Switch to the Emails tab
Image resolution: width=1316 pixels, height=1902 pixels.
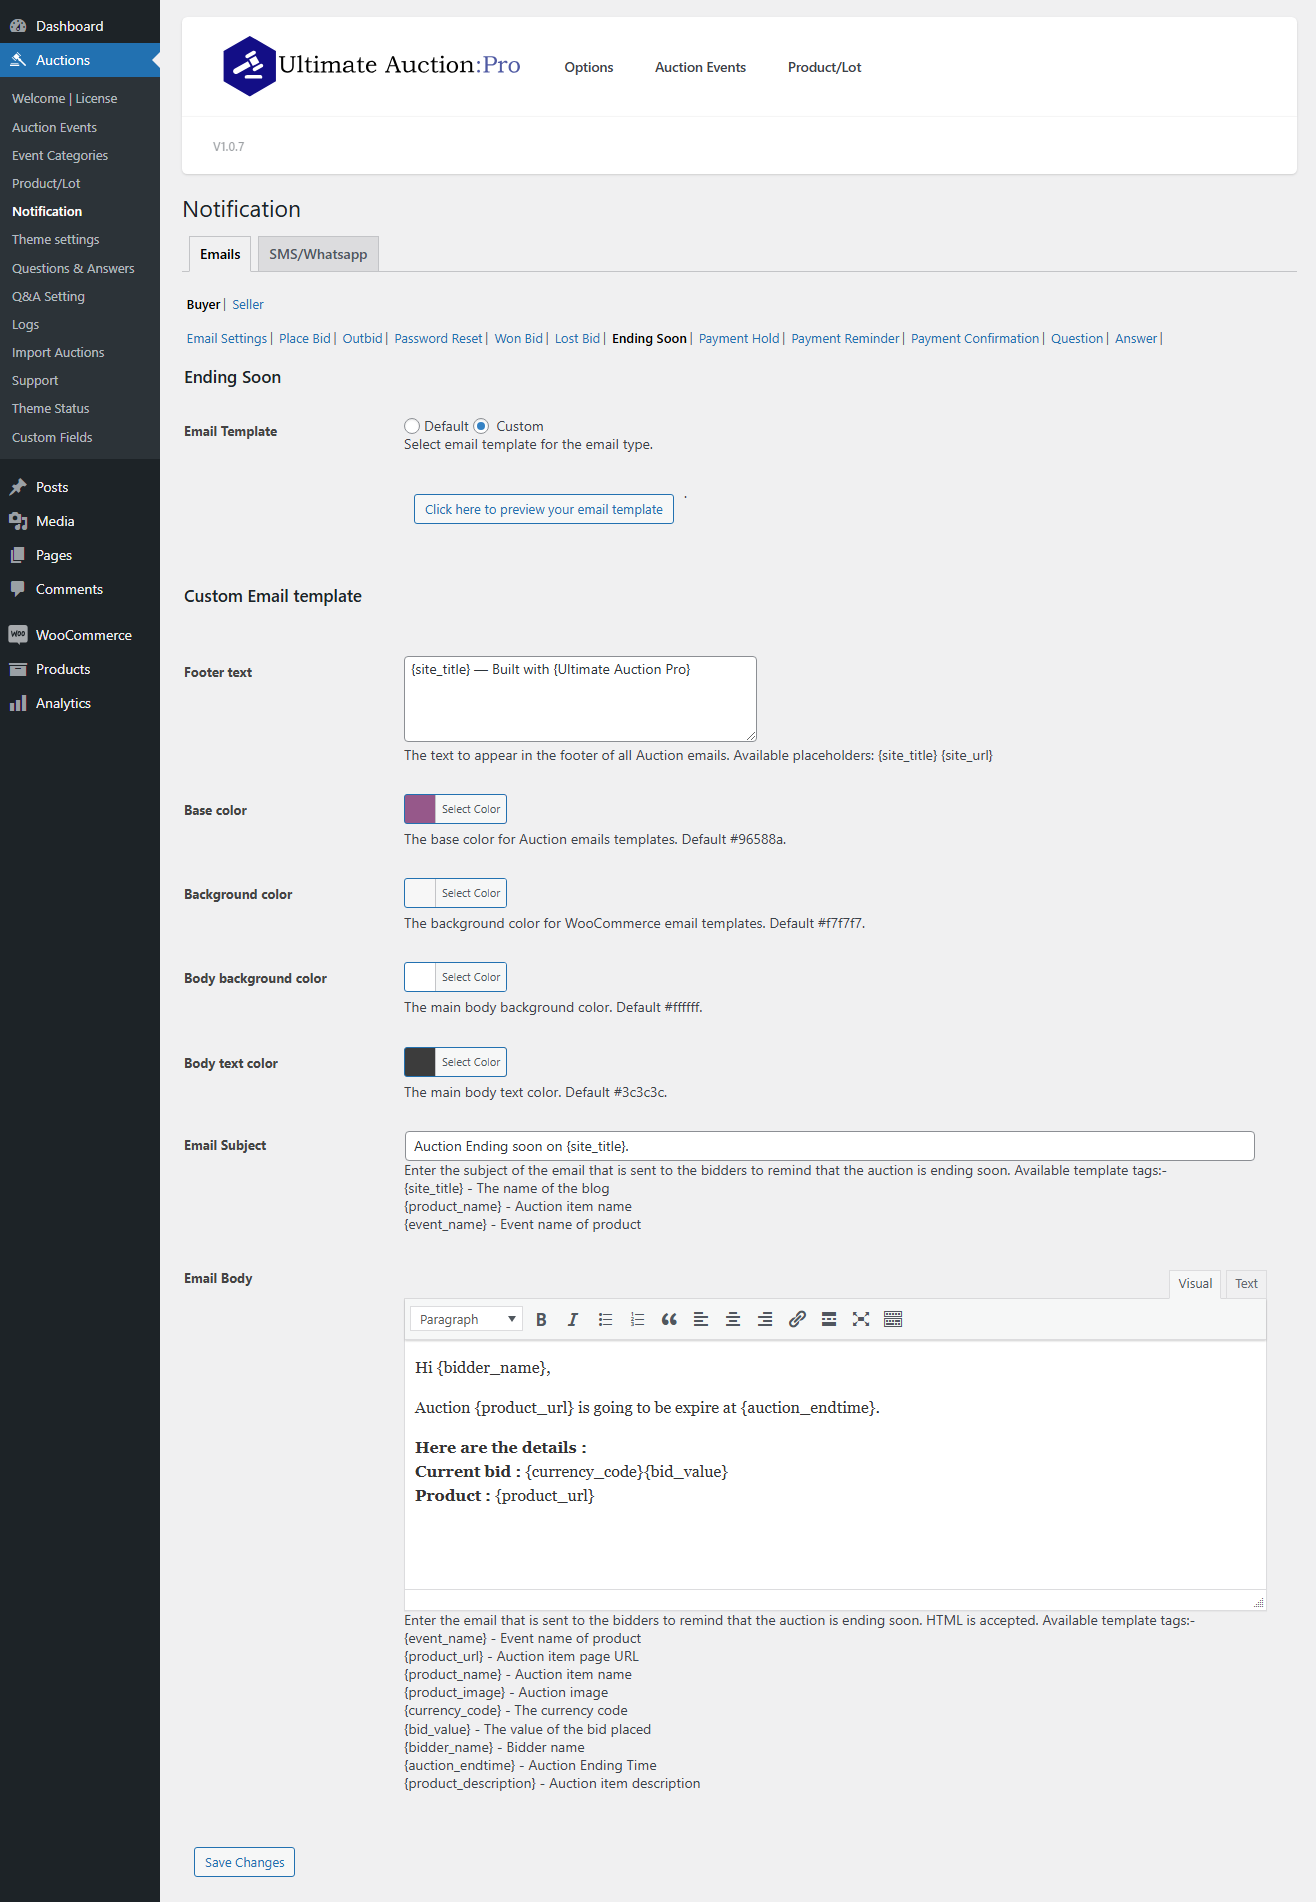(220, 254)
